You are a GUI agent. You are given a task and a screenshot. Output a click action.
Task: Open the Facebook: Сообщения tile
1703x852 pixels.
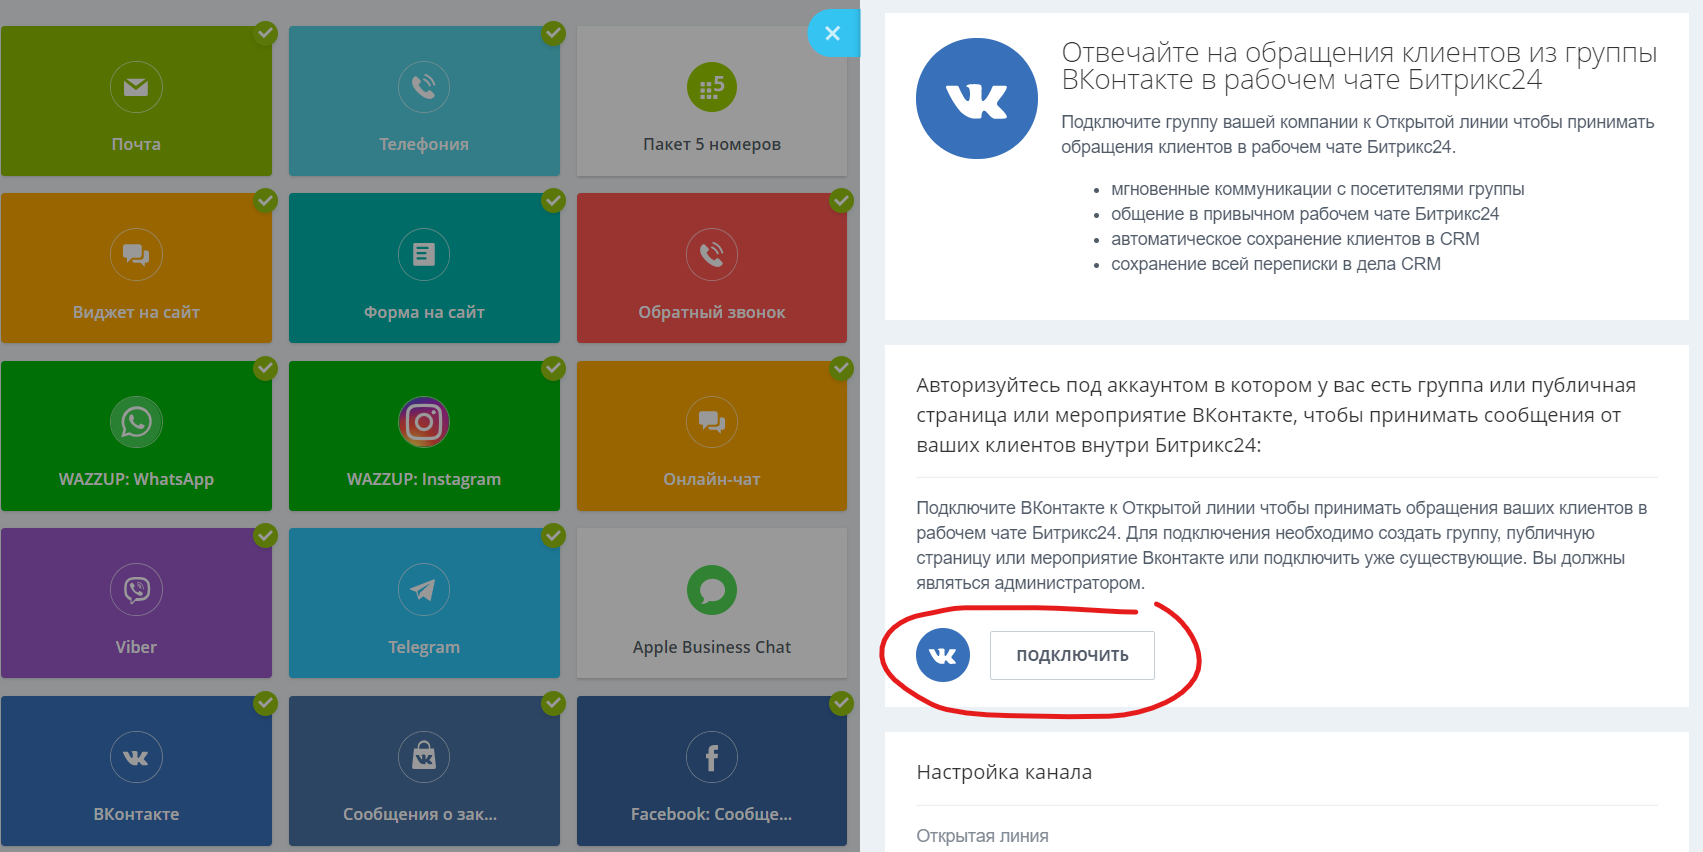(x=712, y=771)
